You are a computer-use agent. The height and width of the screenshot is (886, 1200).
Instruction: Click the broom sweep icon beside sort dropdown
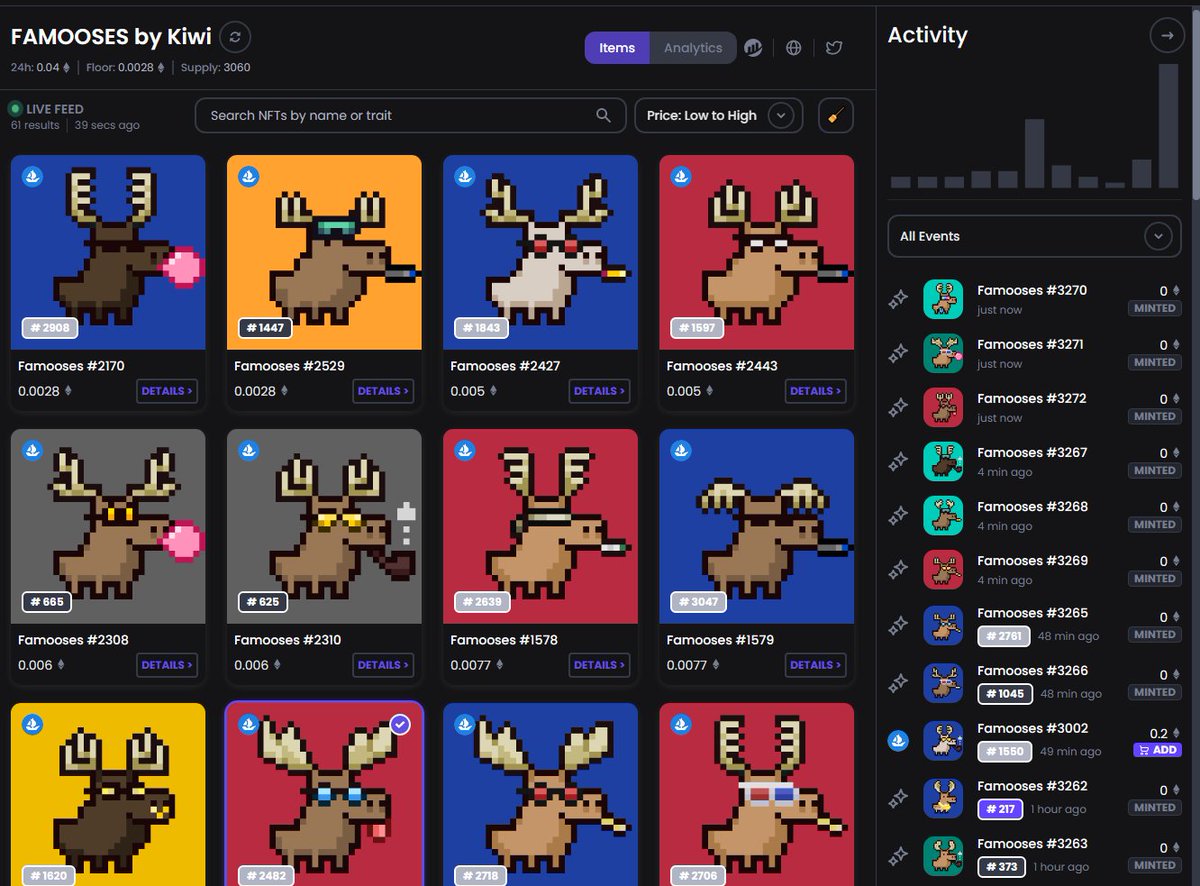click(835, 115)
